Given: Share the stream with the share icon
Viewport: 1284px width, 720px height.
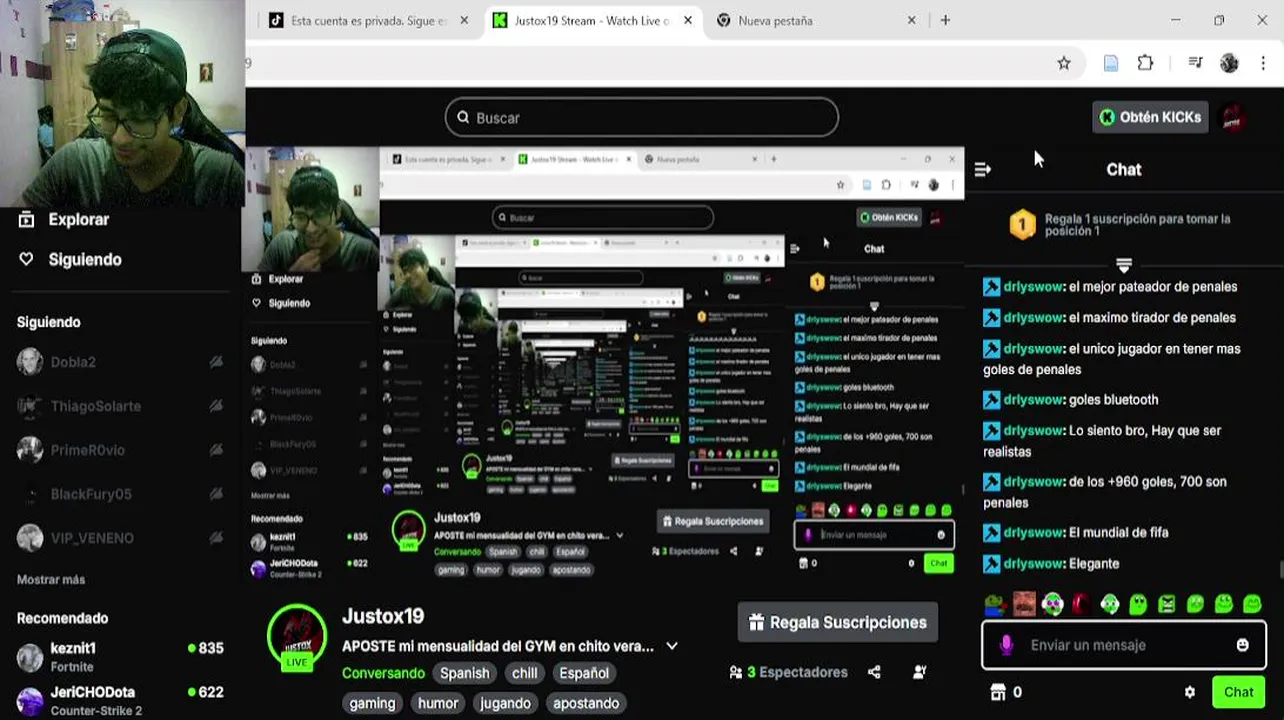Looking at the screenshot, I should pos(874,672).
